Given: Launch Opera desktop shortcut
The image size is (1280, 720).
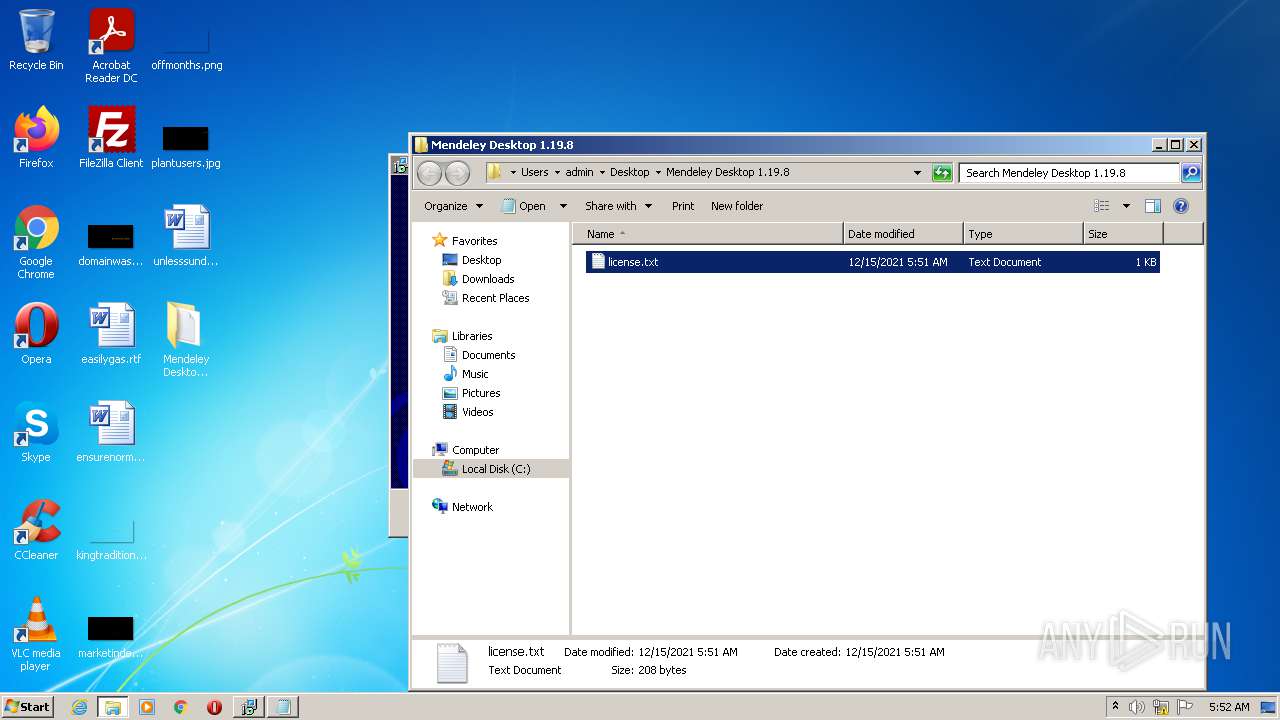Looking at the screenshot, I should pos(36,334).
